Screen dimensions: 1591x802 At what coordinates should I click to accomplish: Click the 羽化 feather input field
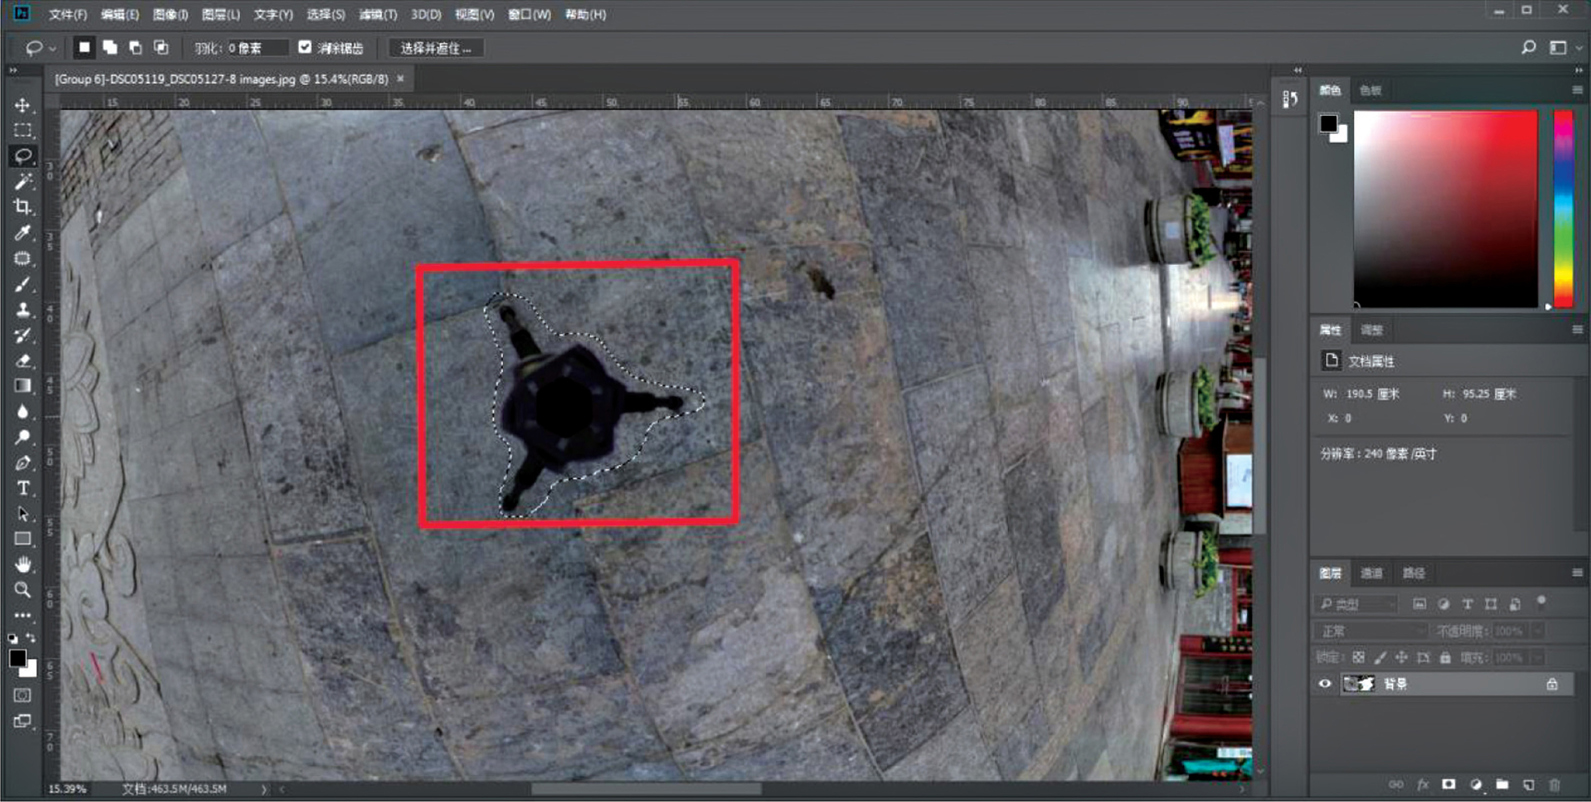coord(257,48)
